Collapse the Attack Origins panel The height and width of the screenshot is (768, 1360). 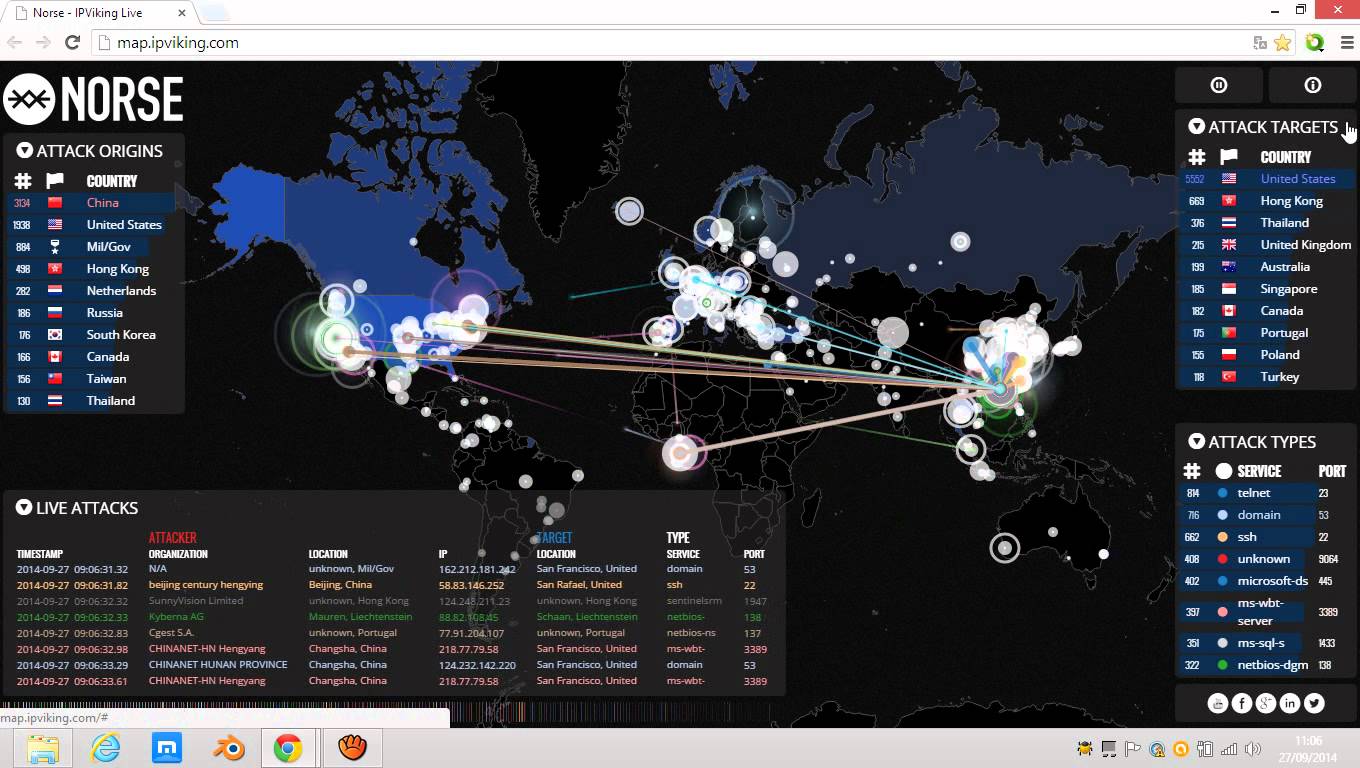pos(25,151)
